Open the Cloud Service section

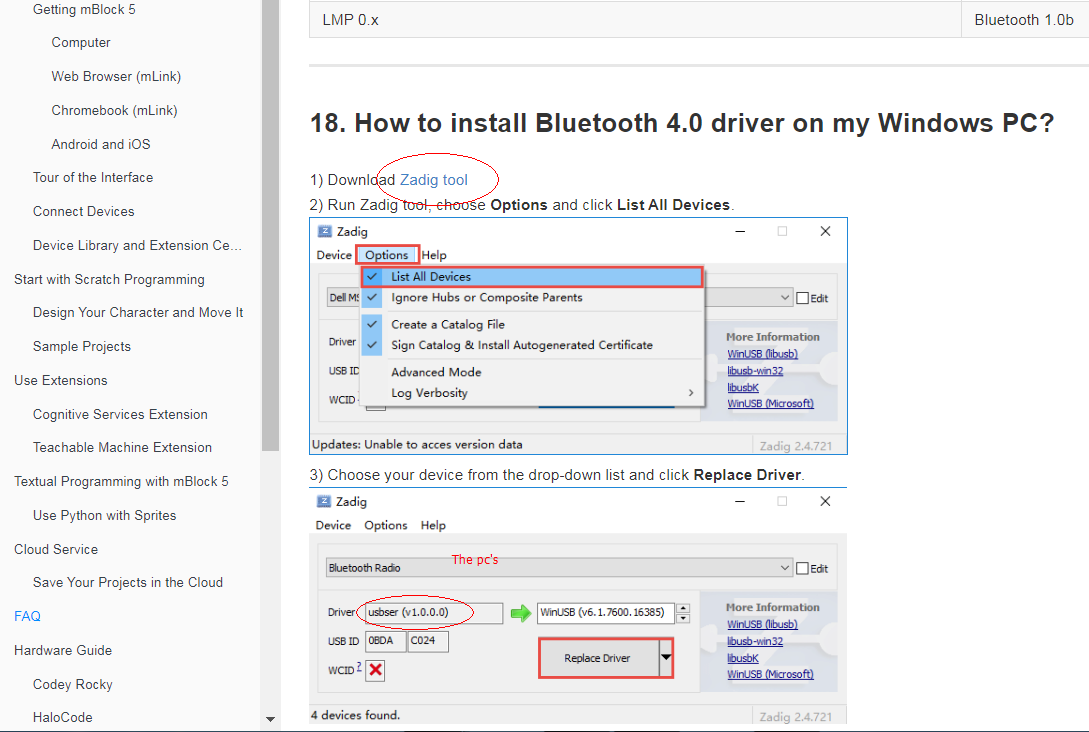pyautogui.click(x=56, y=549)
